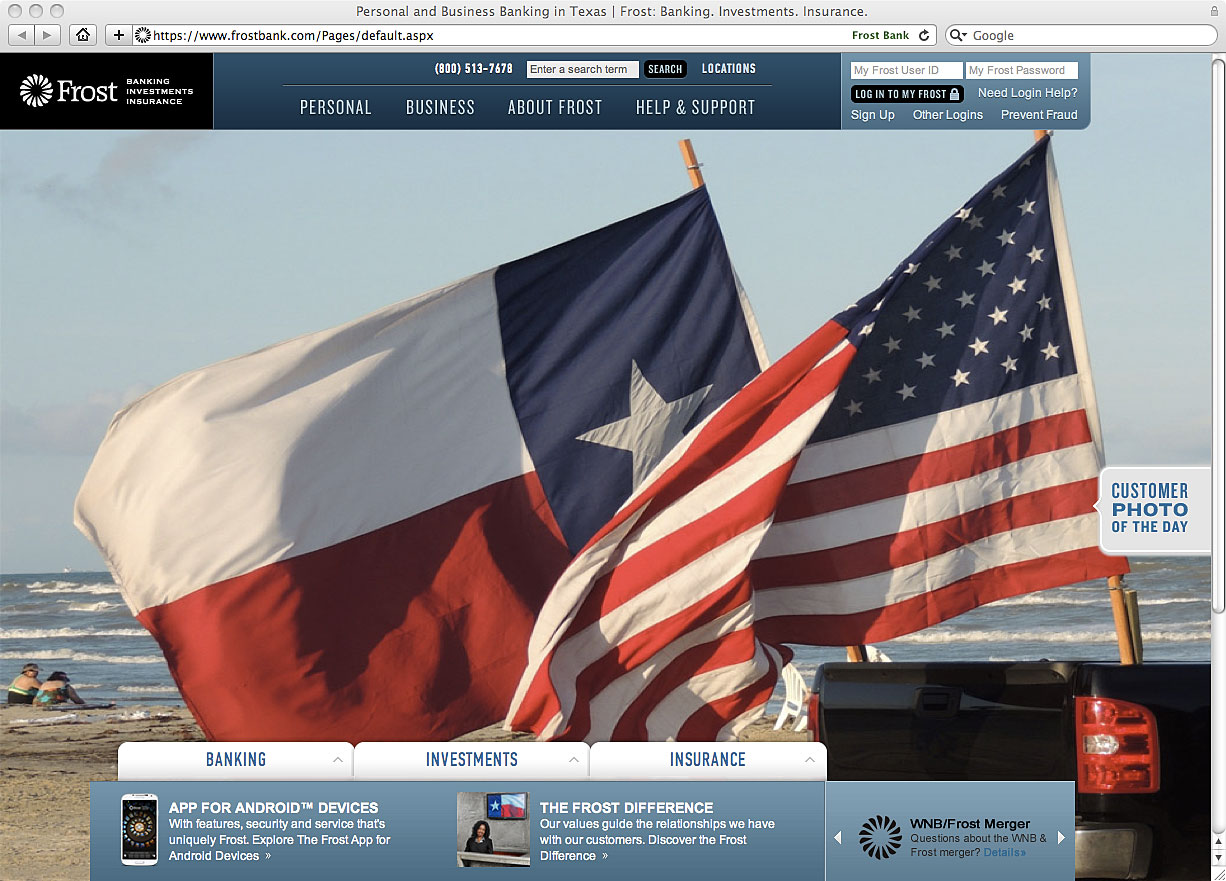
Task: Click next arrow in the news carousel
Action: click(1061, 838)
